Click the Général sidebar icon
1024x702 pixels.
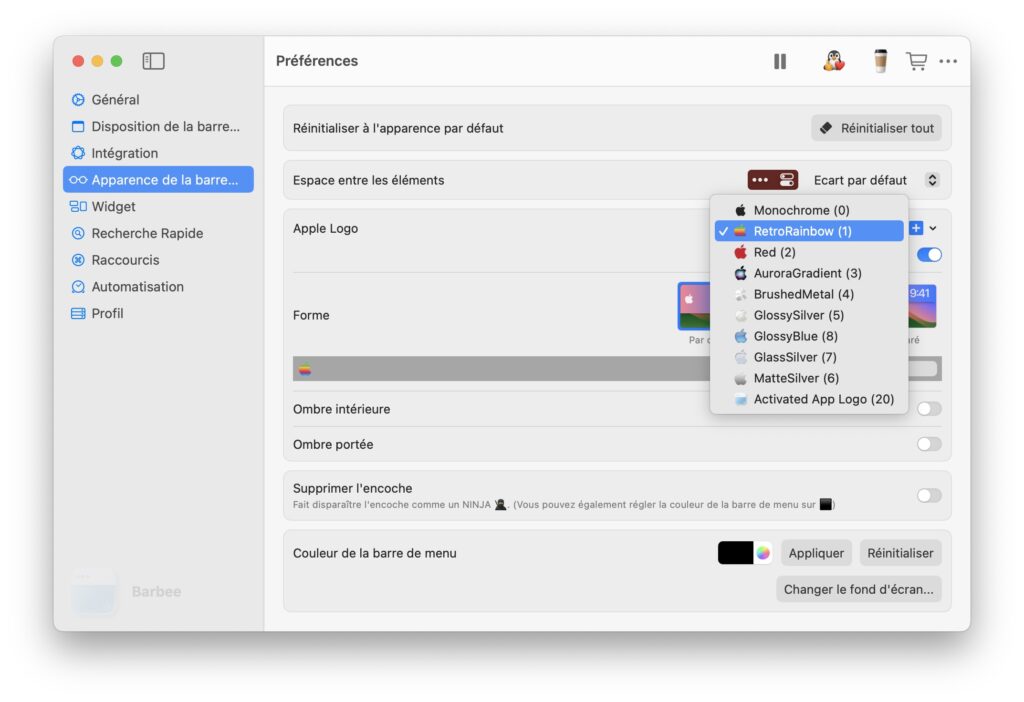pos(78,99)
